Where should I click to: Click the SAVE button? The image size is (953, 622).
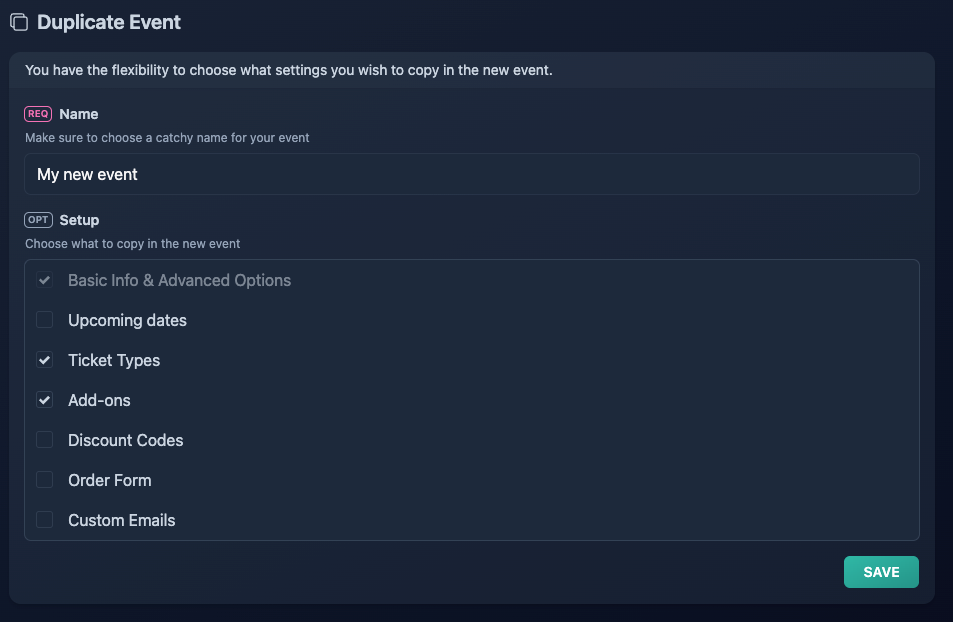tap(881, 572)
